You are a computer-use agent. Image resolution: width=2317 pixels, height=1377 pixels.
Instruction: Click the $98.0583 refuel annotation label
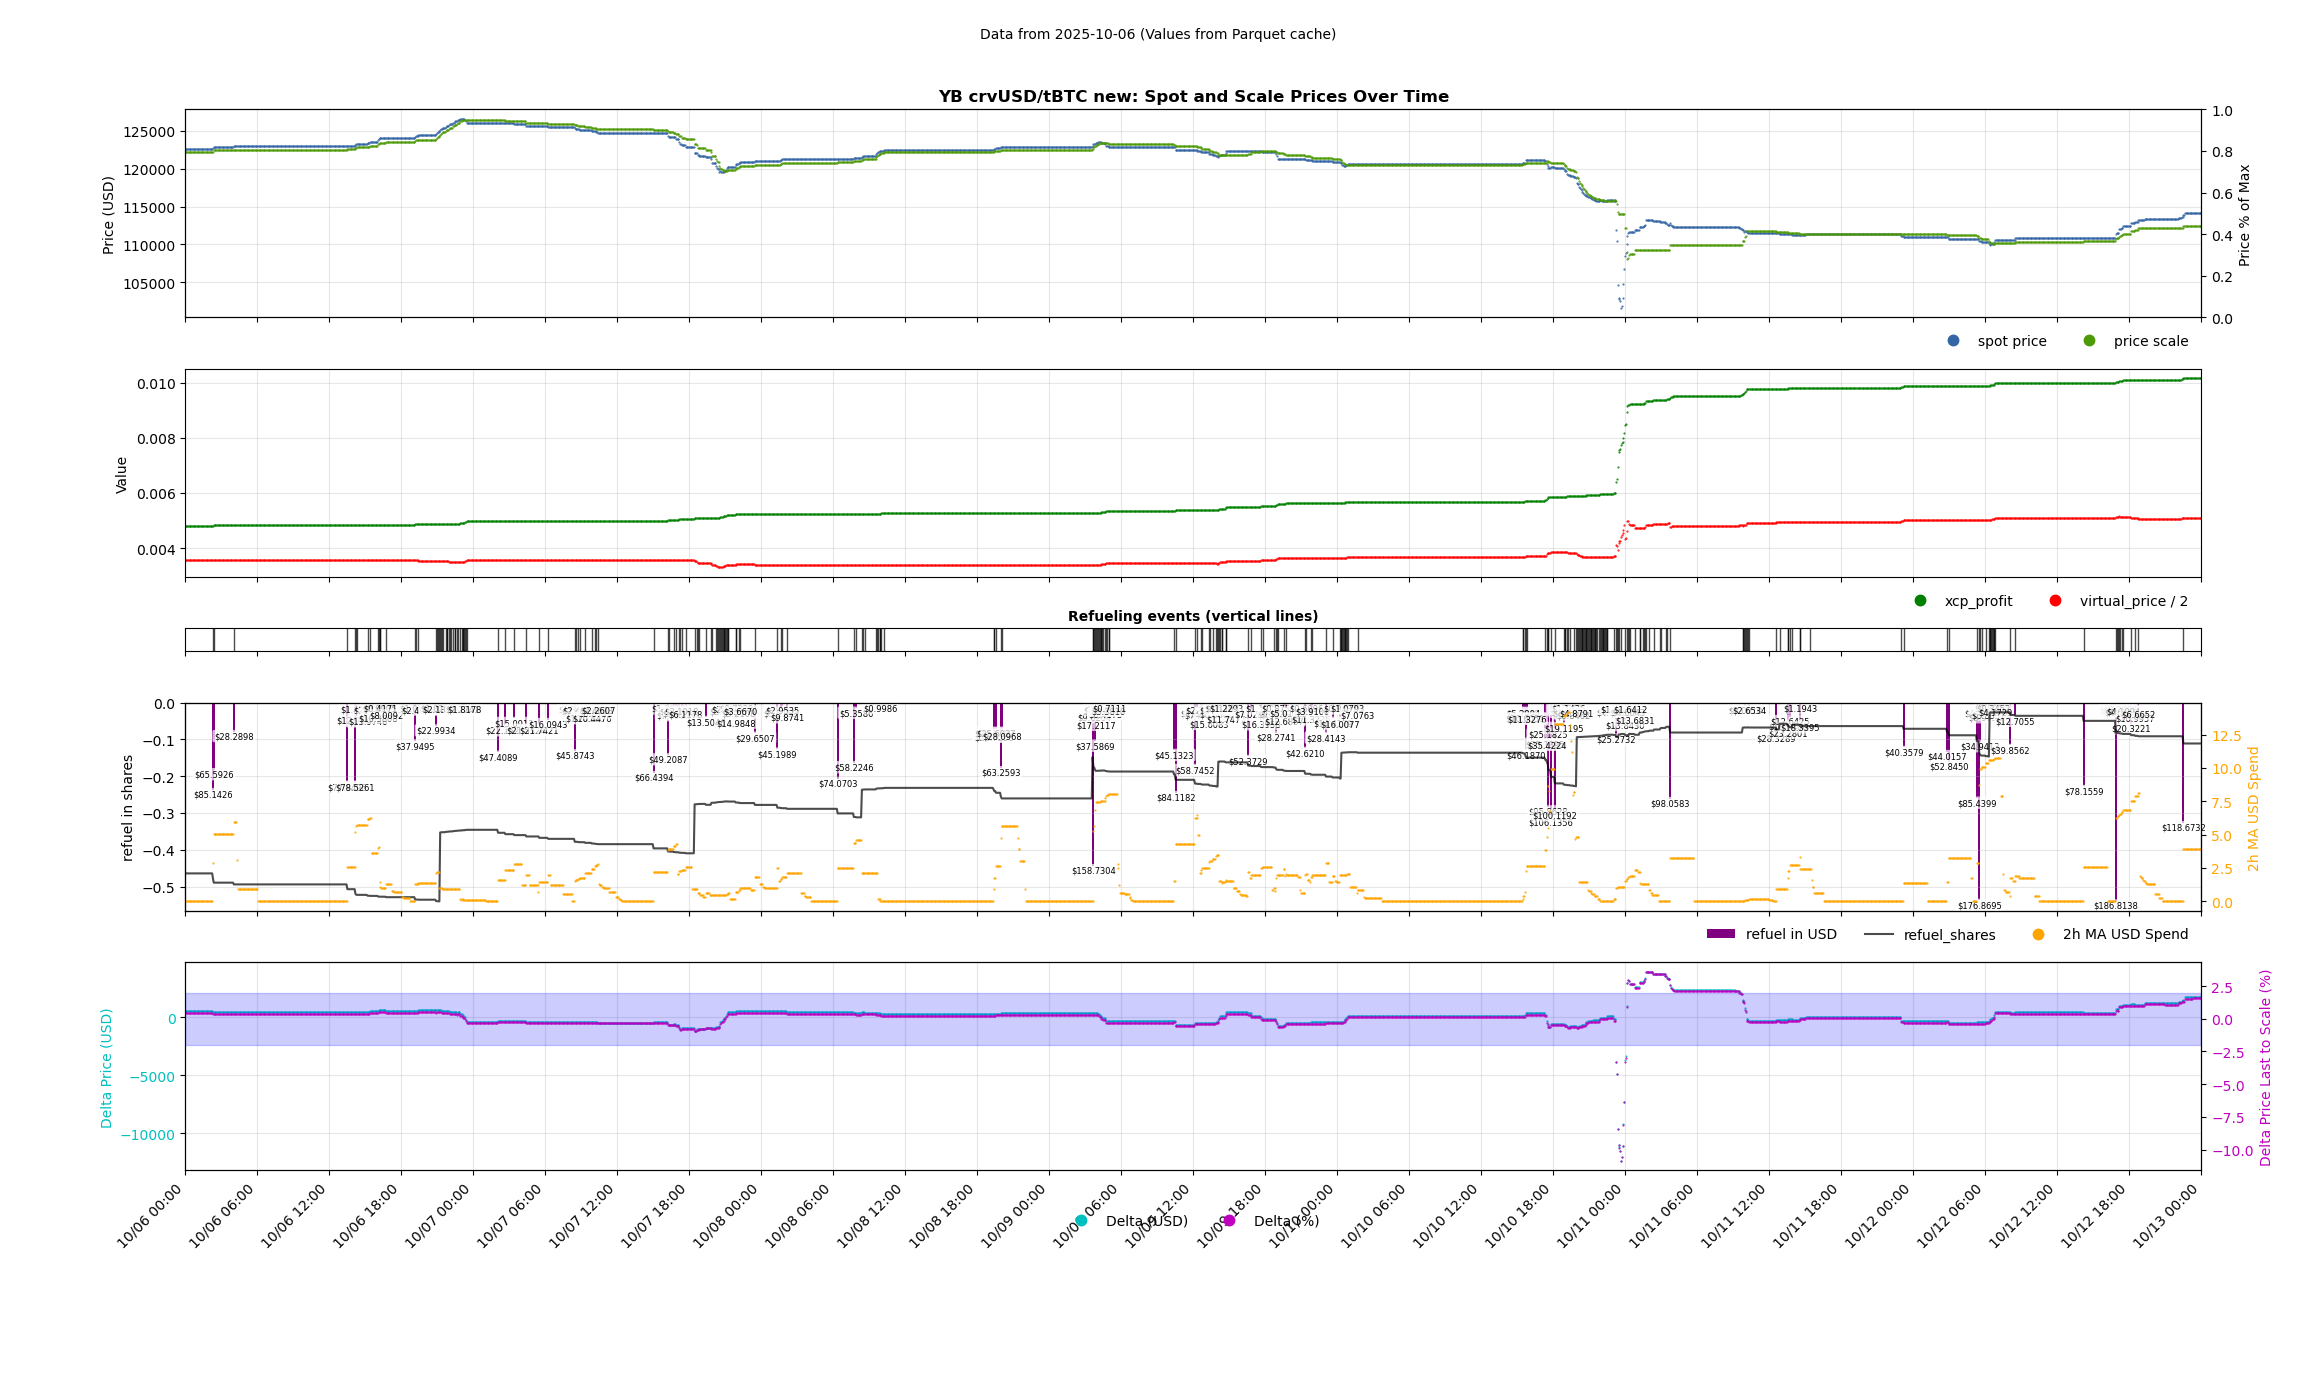pyautogui.click(x=1669, y=804)
